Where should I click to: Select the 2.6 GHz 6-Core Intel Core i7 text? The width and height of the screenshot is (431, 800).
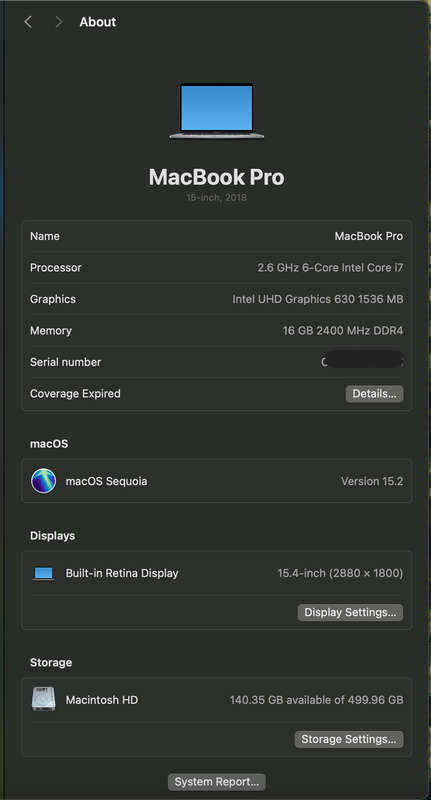coord(331,267)
